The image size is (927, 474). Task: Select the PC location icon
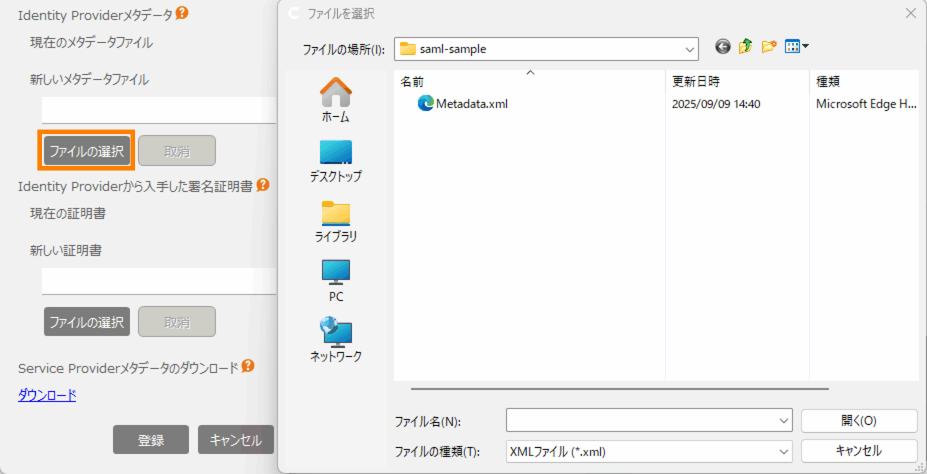tap(335, 280)
